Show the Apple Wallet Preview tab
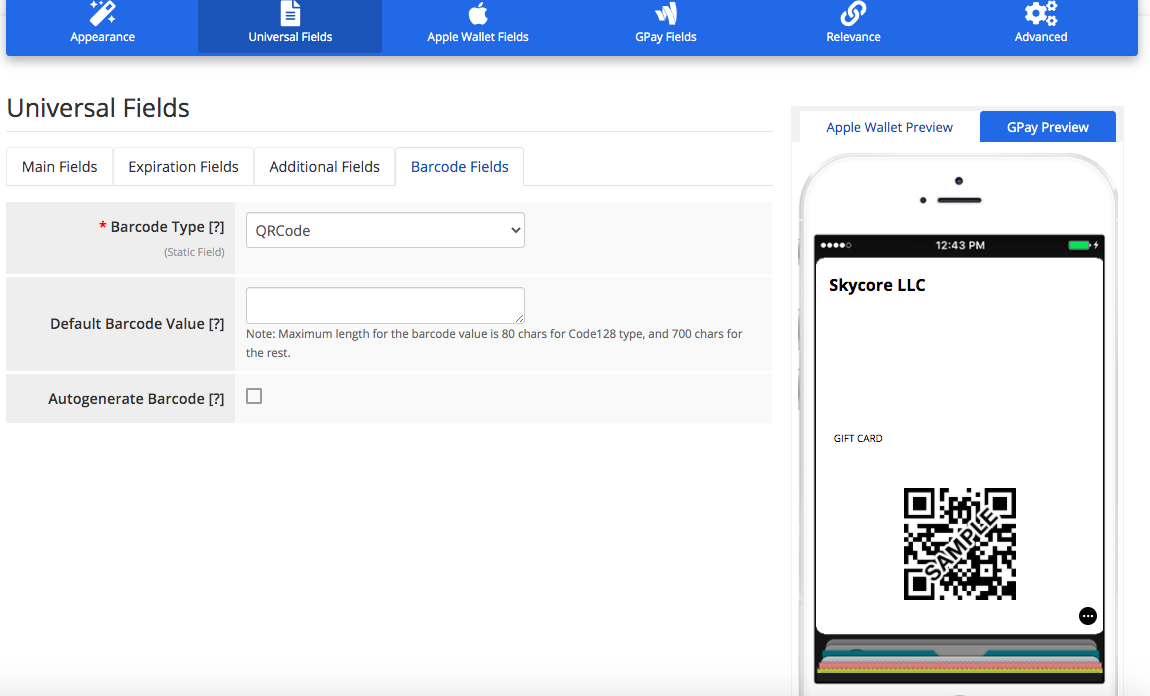Viewport: 1150px width, 696px height. [889, 127]
